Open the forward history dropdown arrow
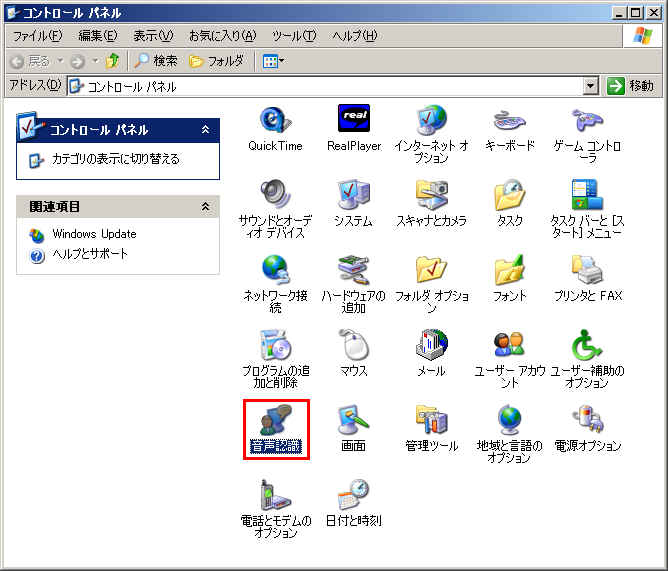Viewport: 668px width, 571px height. tap(95, 61)
